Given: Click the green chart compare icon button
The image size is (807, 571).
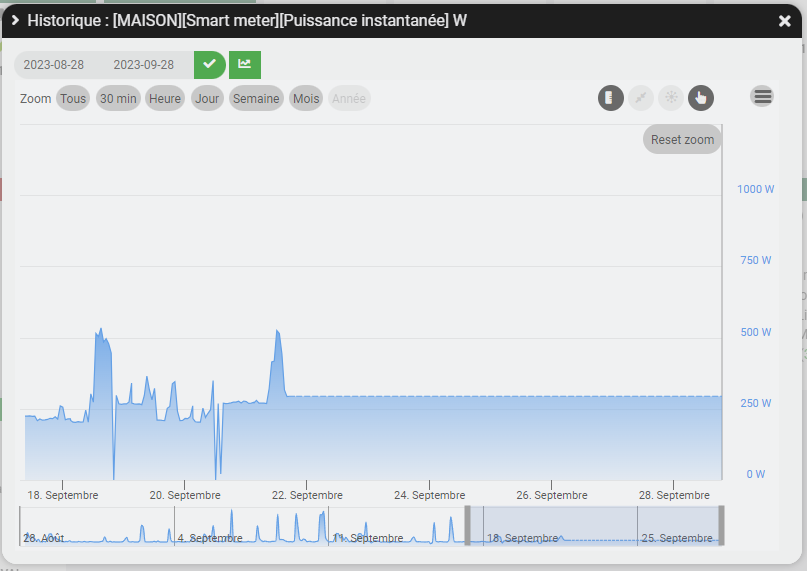Looking at the screenshot, I should [245, 65].
